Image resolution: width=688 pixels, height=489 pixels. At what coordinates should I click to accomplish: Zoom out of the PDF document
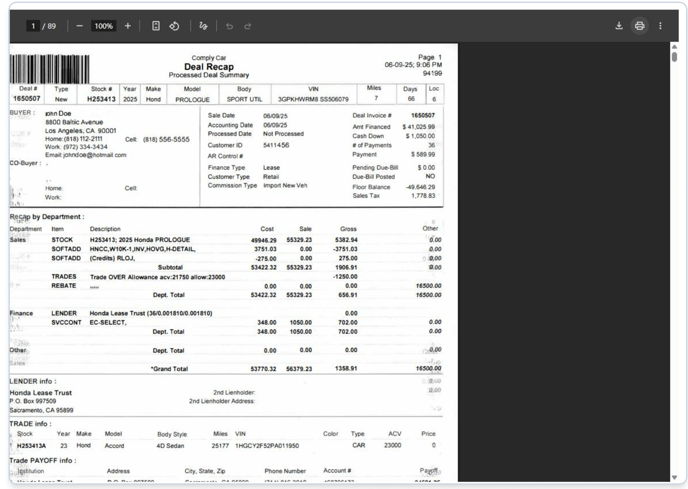click(x=80, y=26)
